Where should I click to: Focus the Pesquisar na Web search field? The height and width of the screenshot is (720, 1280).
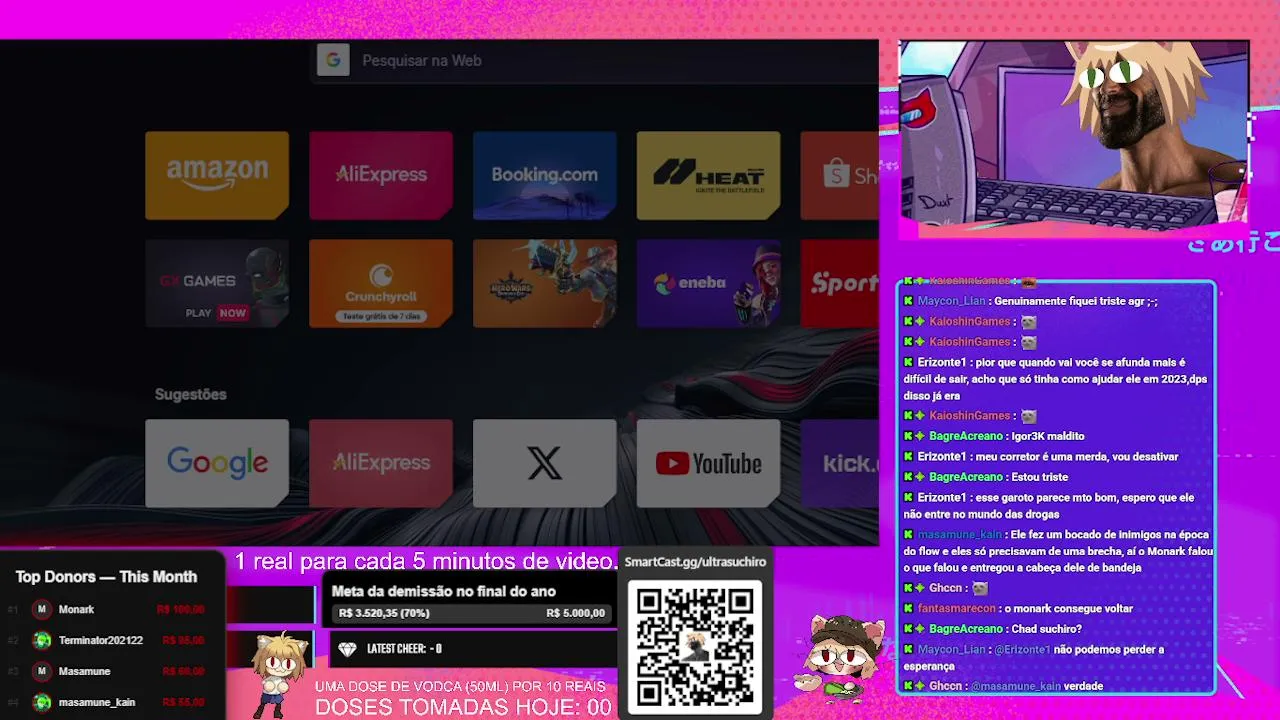[596, 60]
